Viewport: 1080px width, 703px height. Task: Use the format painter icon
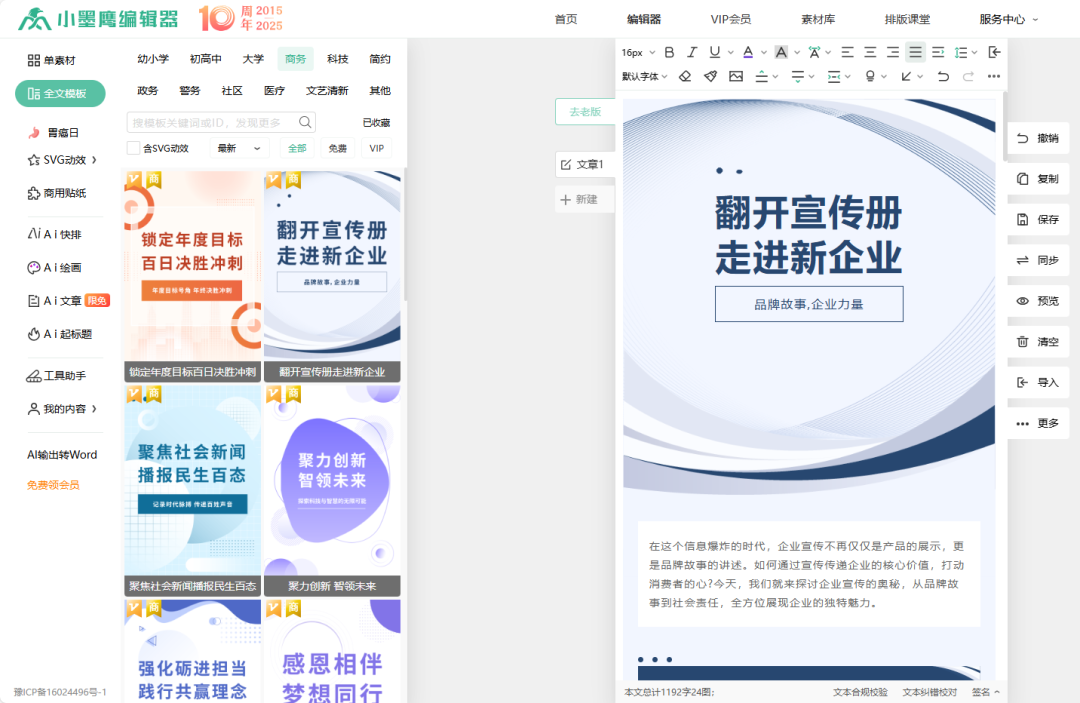tap(712, 76)
